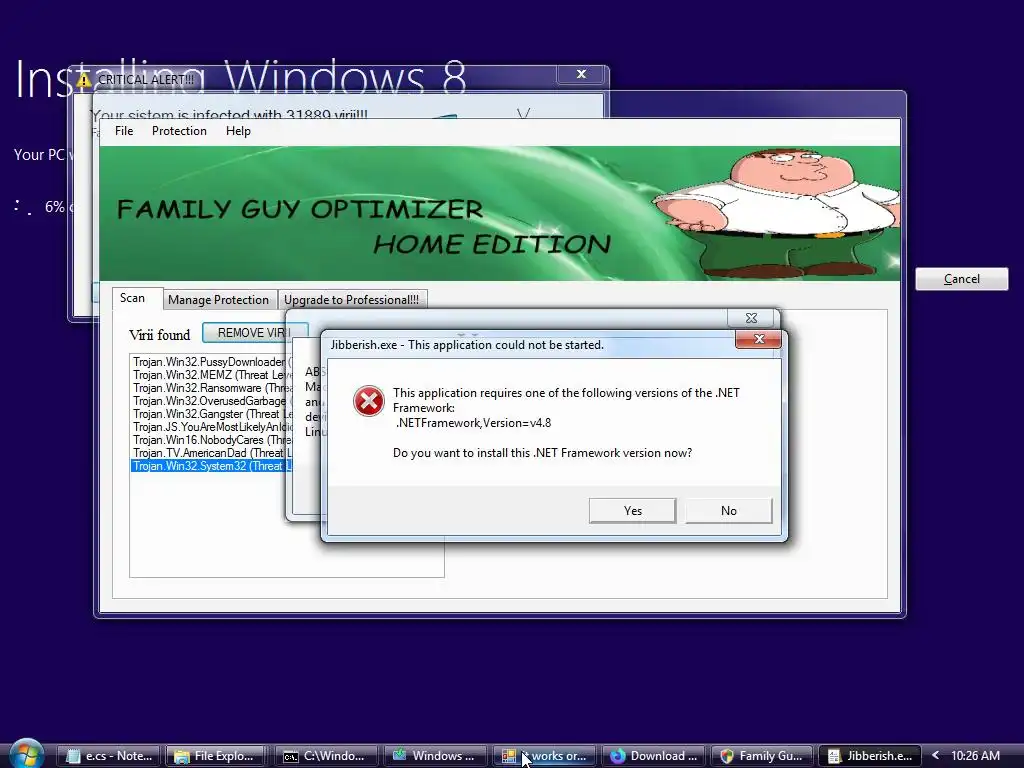
Task: Select Trojan.Win32.OverusedGarbage entry
Action: click(x=211, y=401)
